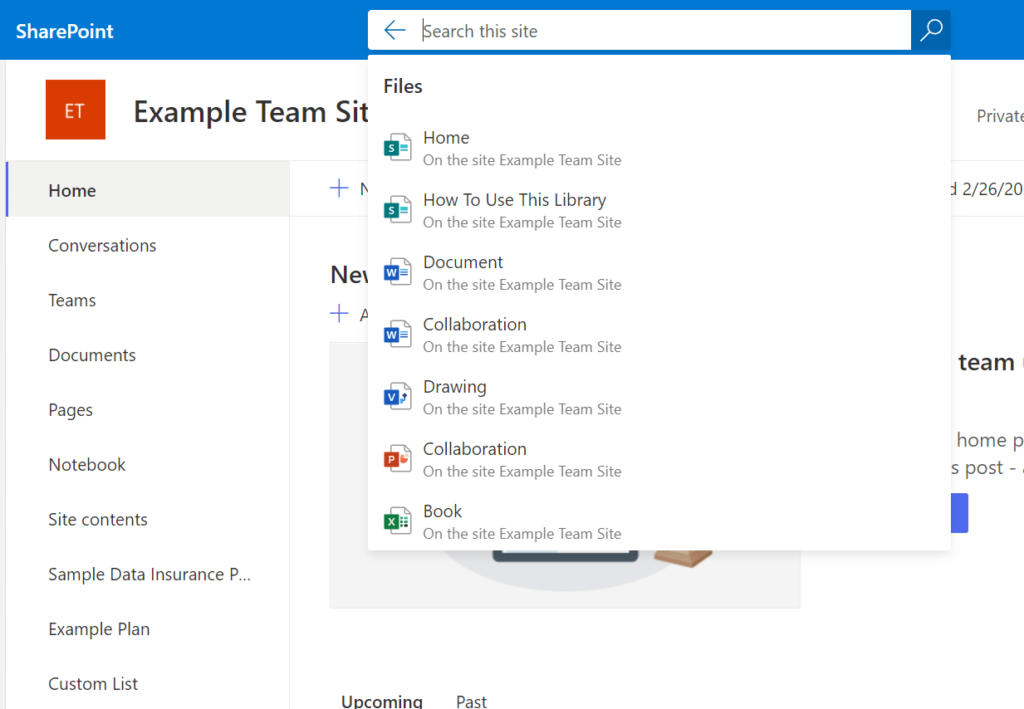
Task: Open the Book search result
Action: coord(659,522)
